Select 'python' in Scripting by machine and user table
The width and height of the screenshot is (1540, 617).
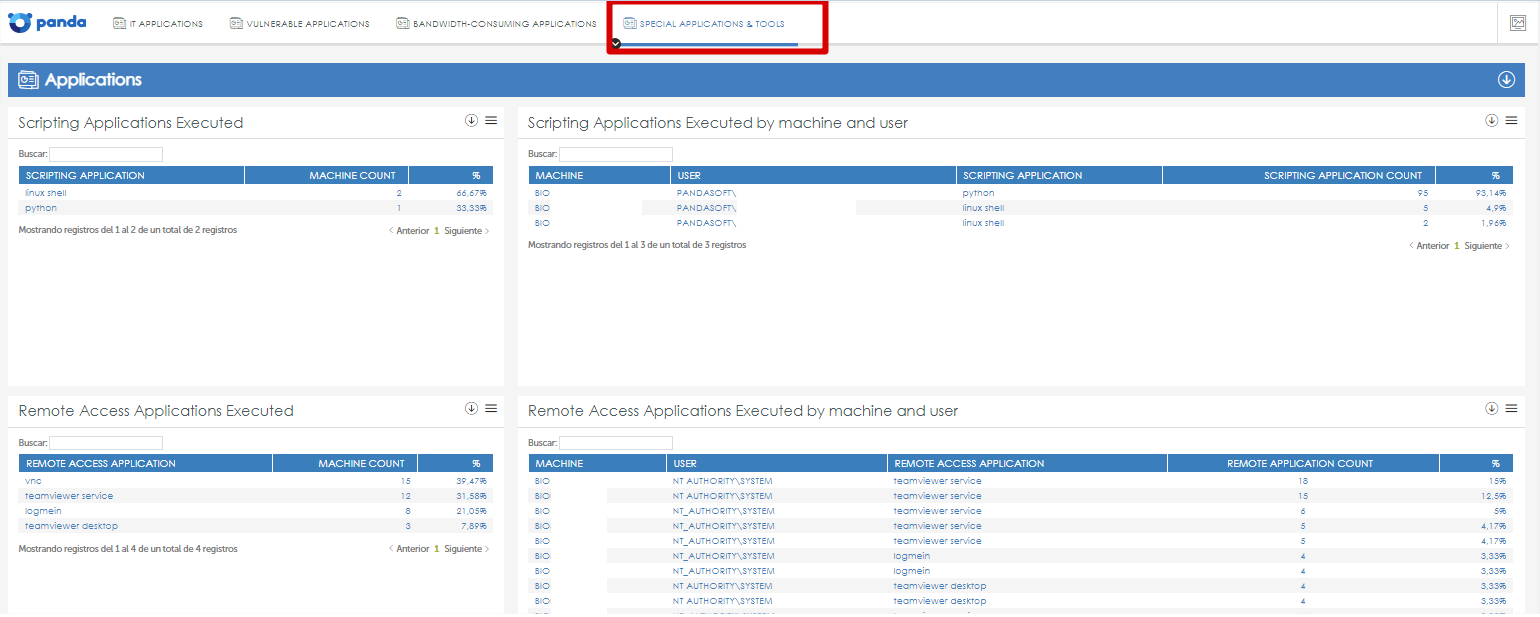point(979,193)
